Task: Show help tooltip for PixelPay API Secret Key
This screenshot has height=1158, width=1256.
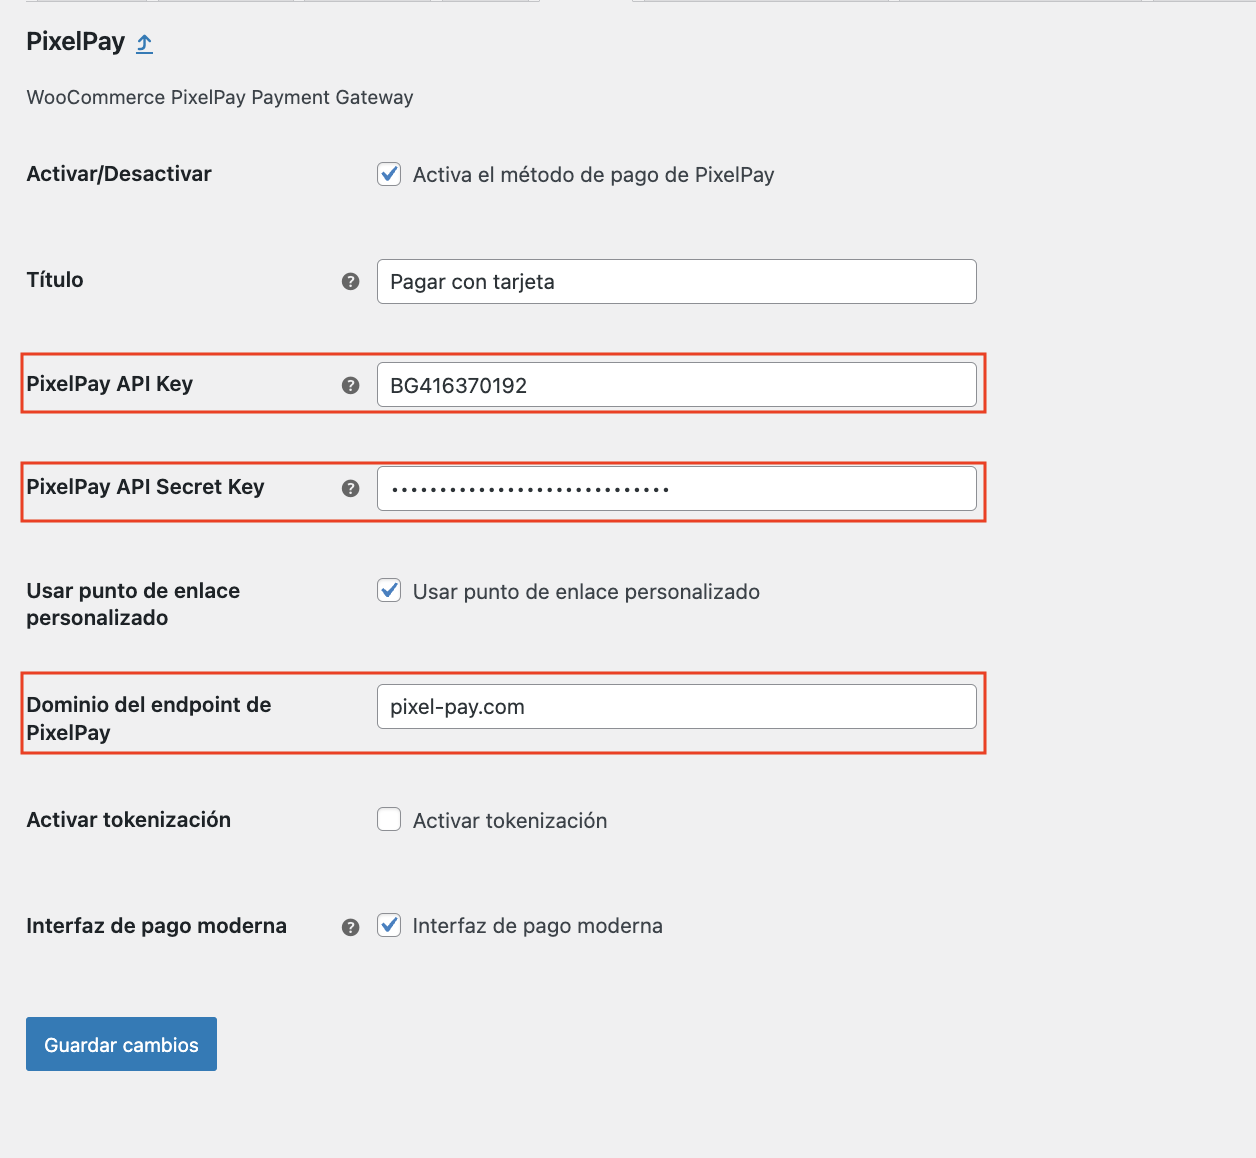Action: 350,488
